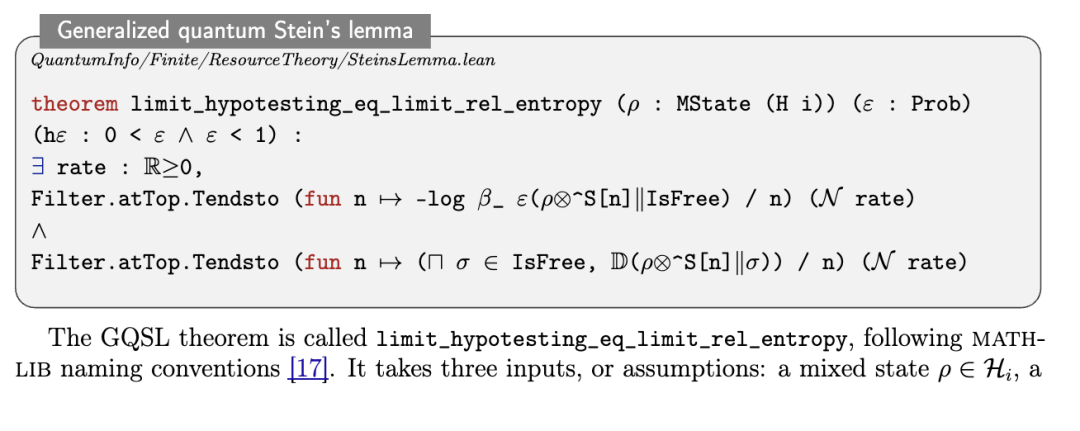Click the first red "fun" keyword
This screenshot has height=431, width=1080.
point(320,200)
